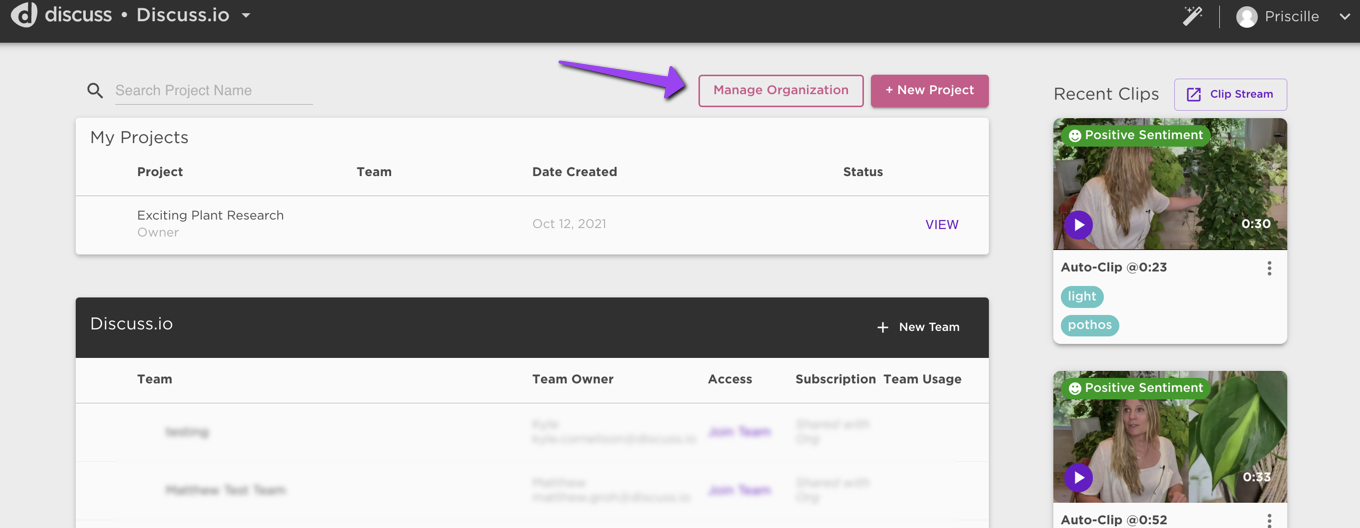Open options menu for Auto-Clip @0:52
This screenshot has height=528, width=1360.
tap(1269, 520)
